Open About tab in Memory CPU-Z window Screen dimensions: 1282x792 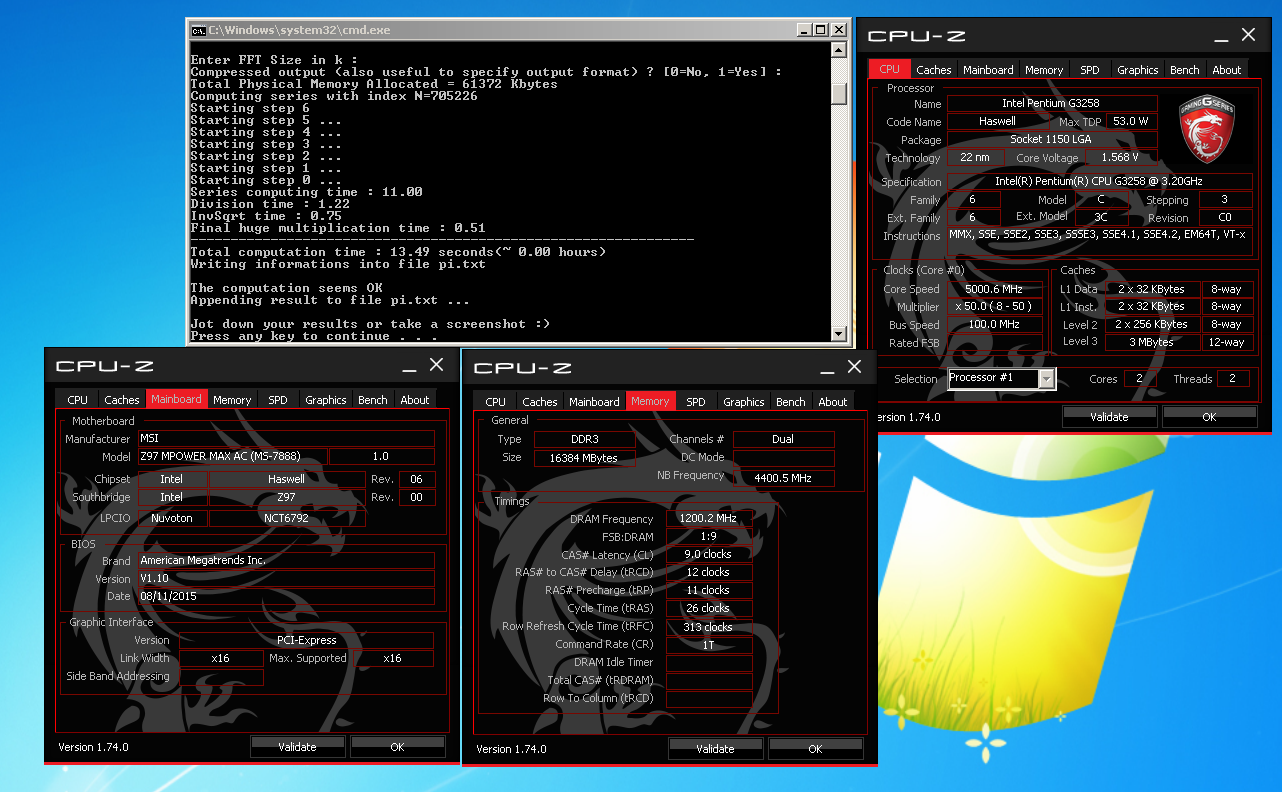tap(833, 402)
